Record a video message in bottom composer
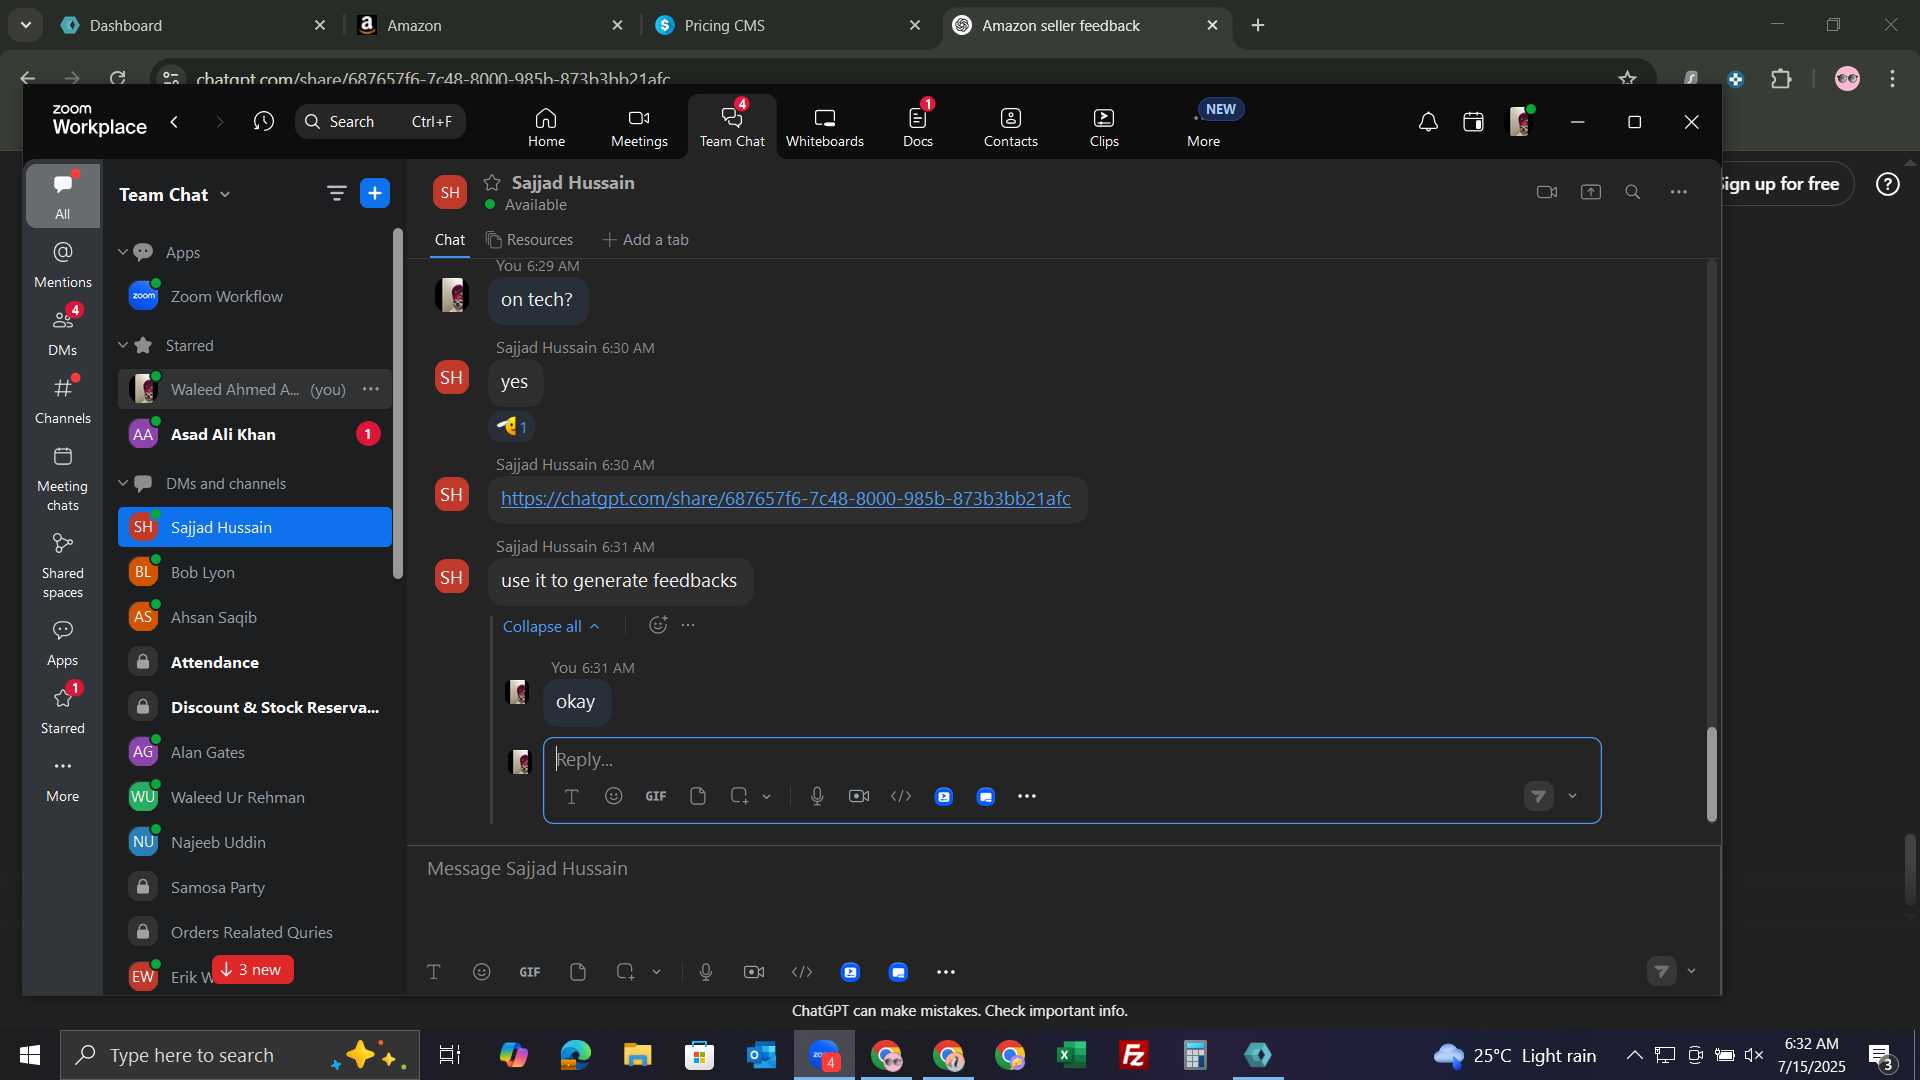This screenshot has height=1080, width=1920. 754,972
